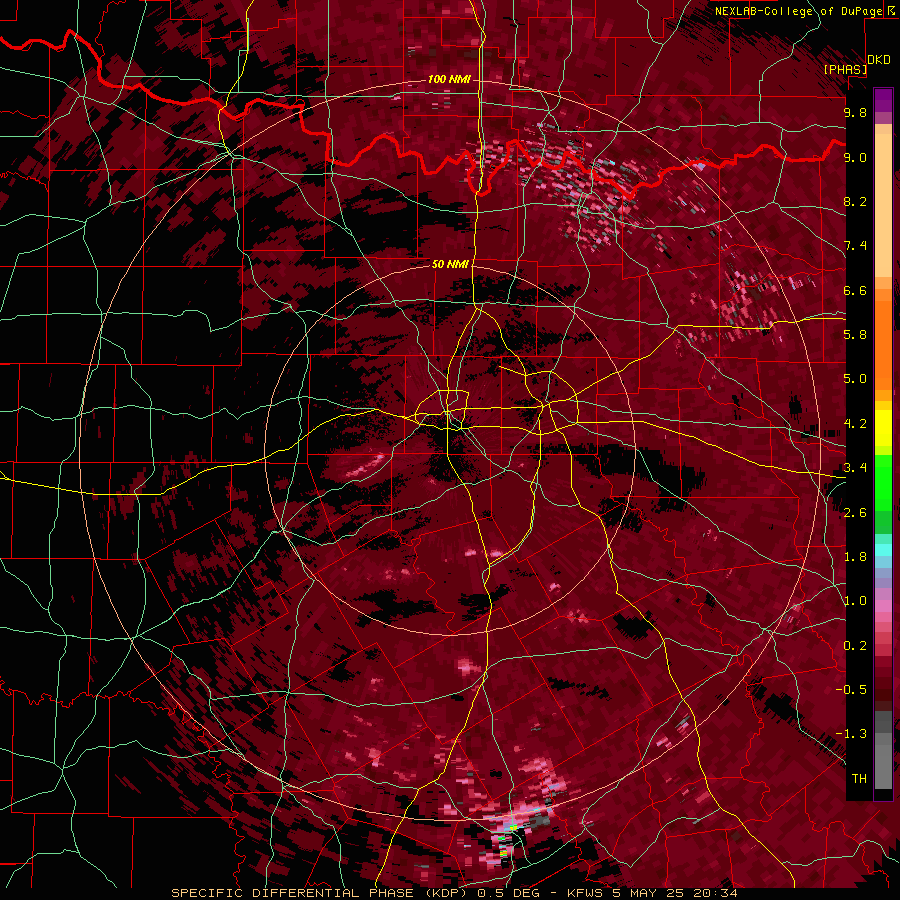Click the 4.2 scale value
Viewport: 900px width, 900px height.
click(855, 424)
